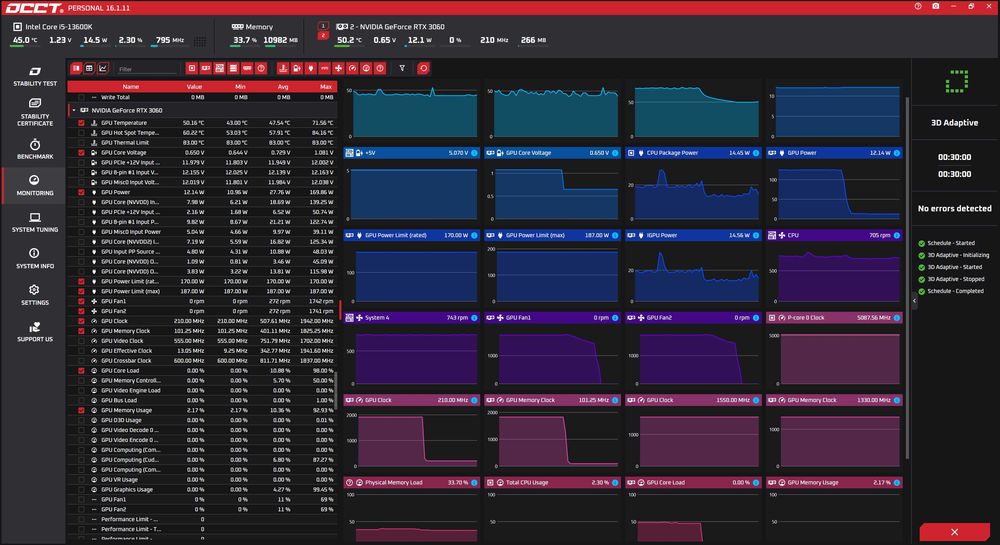Click the 'Schedule - Completed' log entry
Image resolution: width=1000 pixels, height=545 pixels.
click(x=955, y=291)
